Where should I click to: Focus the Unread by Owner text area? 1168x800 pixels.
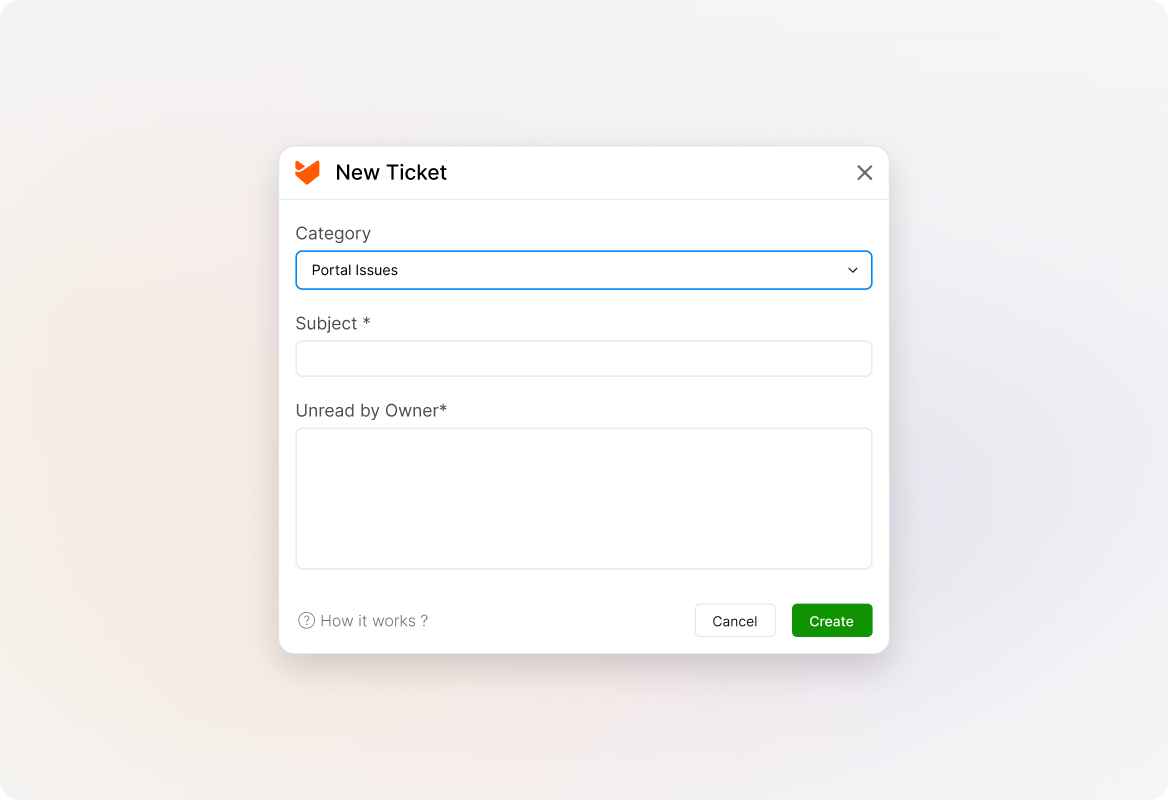[x=584, y=498]
